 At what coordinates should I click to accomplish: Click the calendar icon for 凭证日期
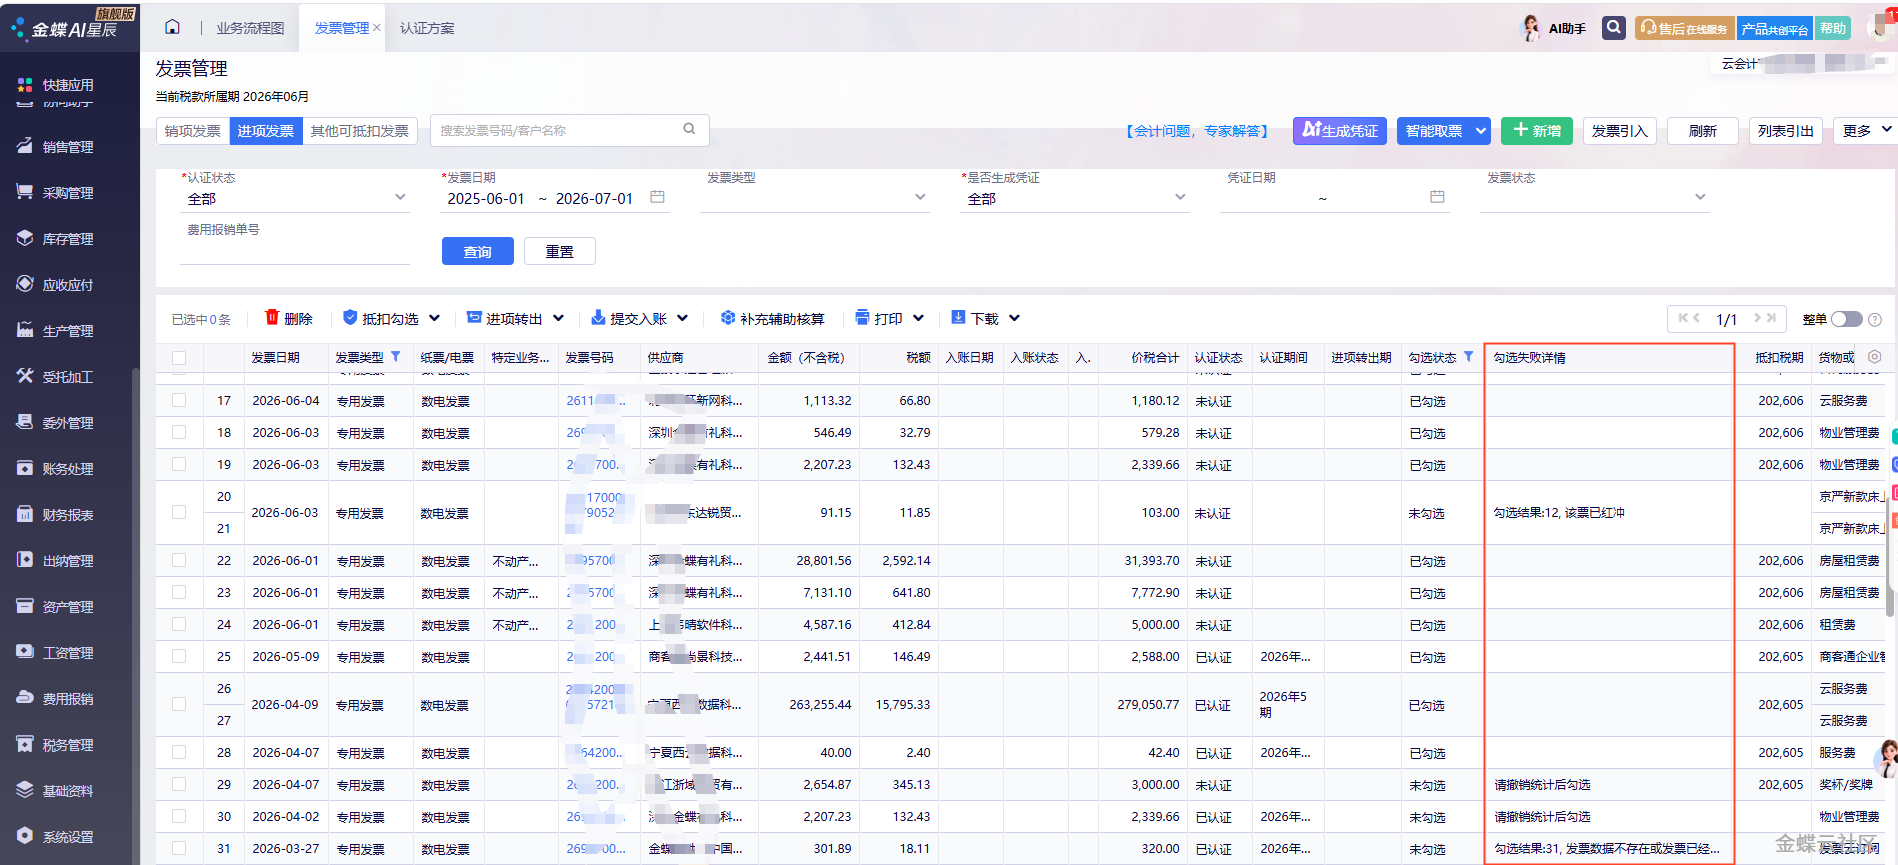coord(1437,197)
